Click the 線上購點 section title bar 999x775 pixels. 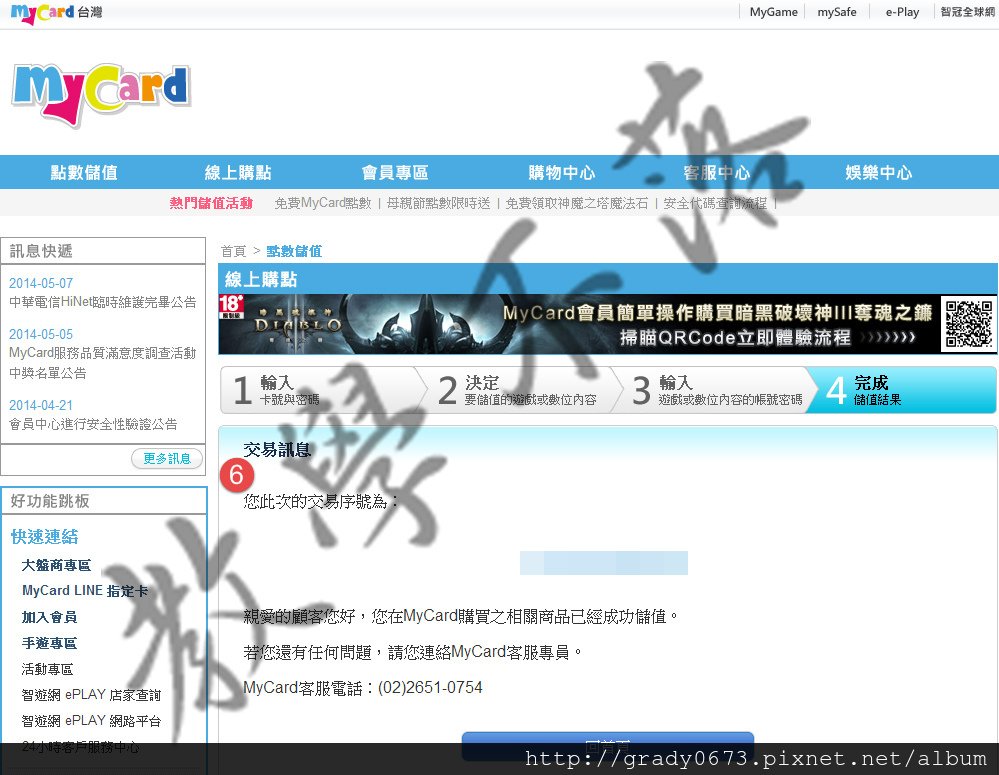click(x=608, y=279)
